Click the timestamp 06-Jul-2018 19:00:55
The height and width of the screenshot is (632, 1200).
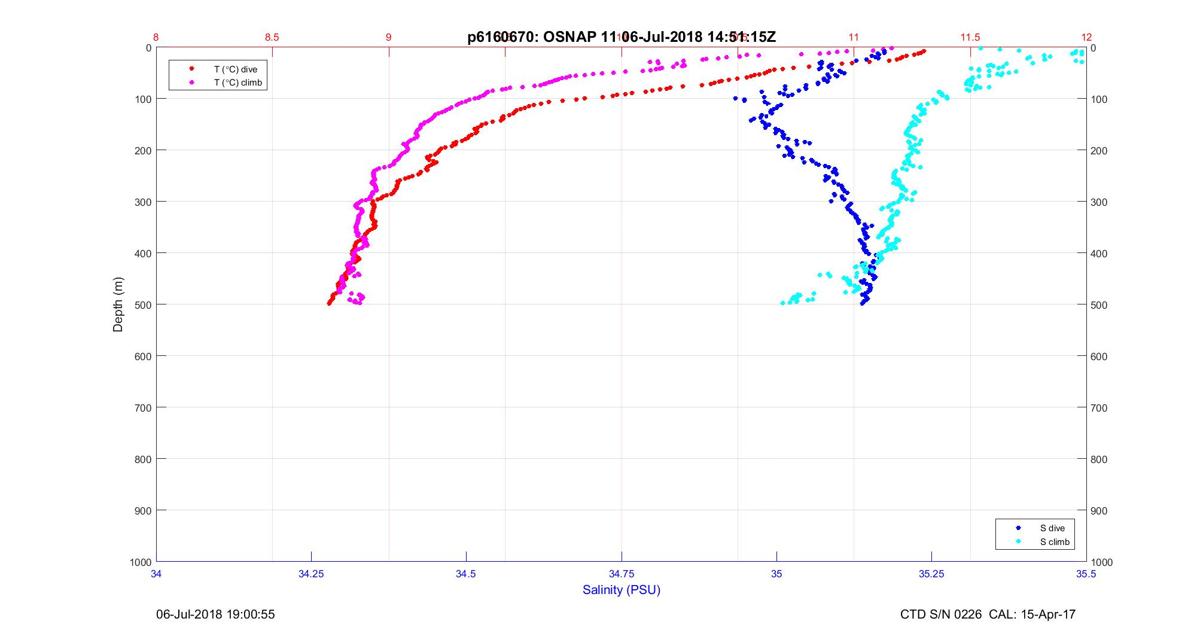tap(215, 614)
